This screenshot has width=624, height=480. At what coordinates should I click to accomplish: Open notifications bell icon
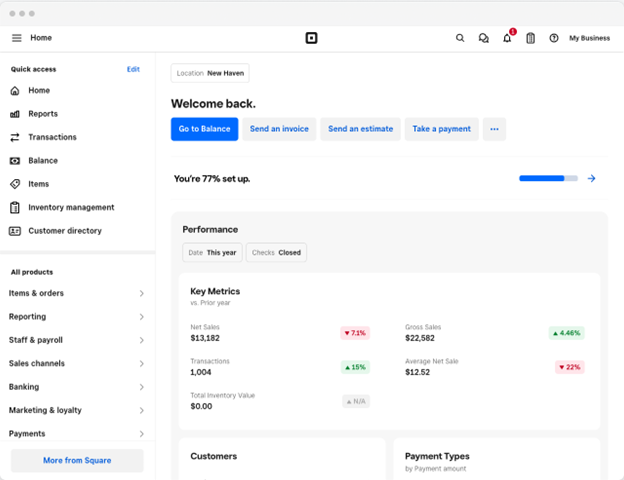[x=507, y=38]
